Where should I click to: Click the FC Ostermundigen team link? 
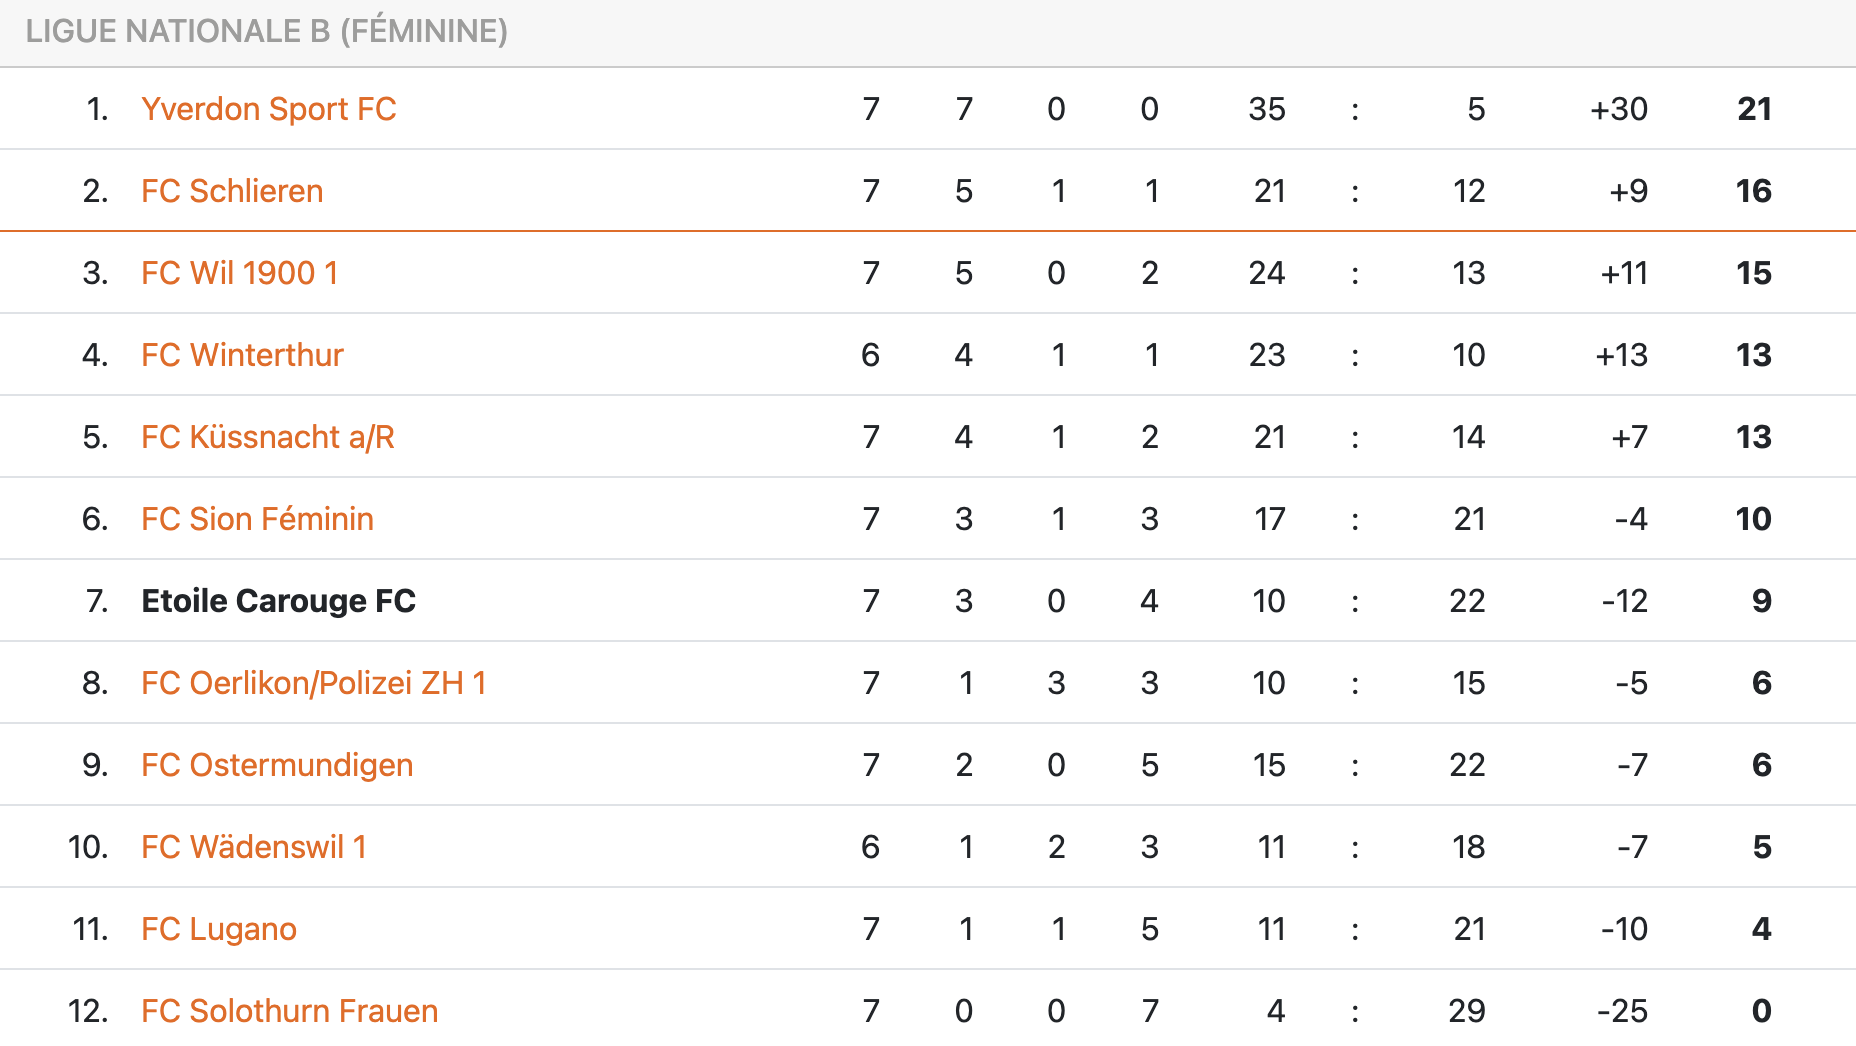277,765
